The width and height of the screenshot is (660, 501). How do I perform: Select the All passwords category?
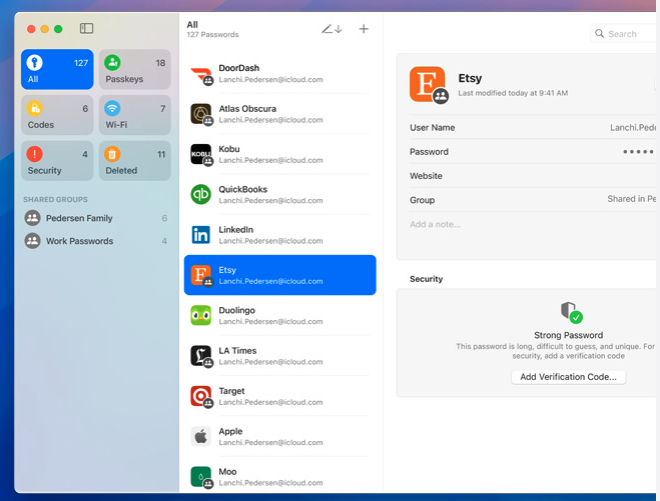57,70
